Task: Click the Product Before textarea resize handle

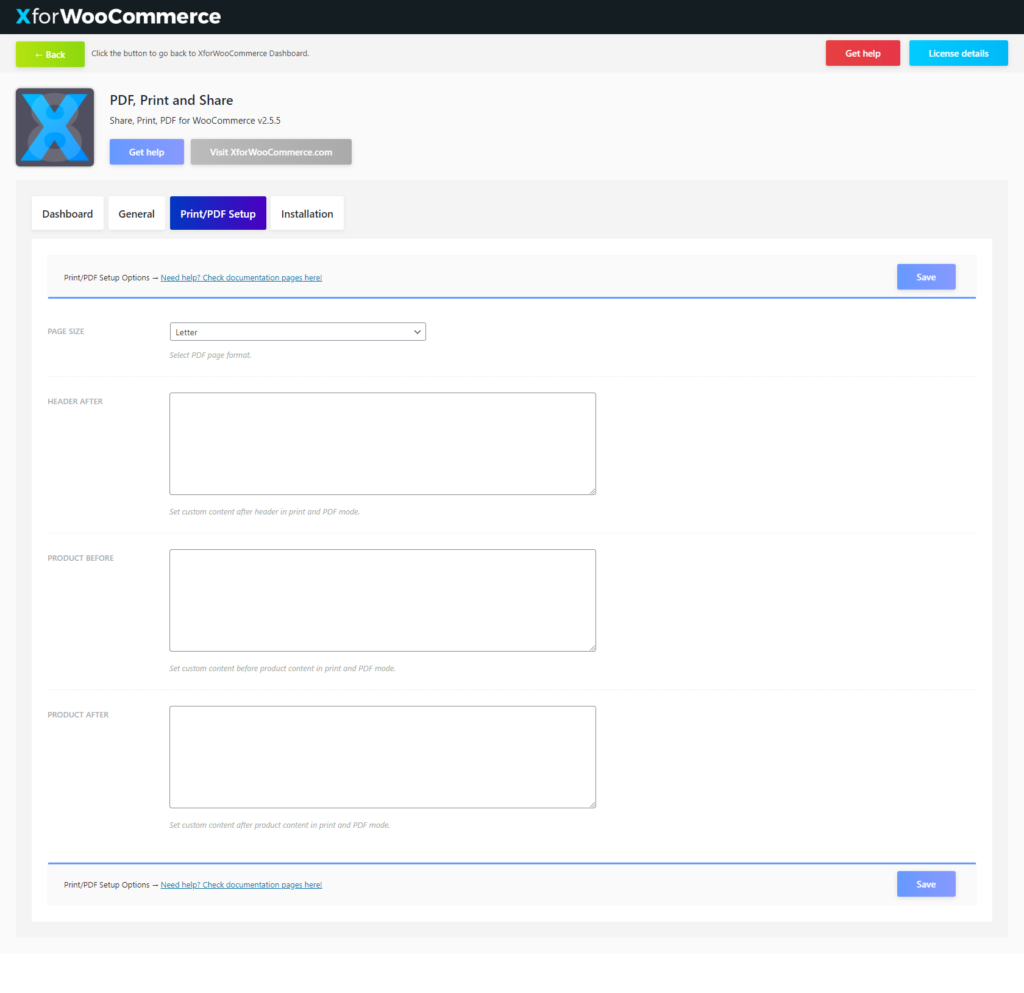Action: pyautogui.click(x=592, y=648)
